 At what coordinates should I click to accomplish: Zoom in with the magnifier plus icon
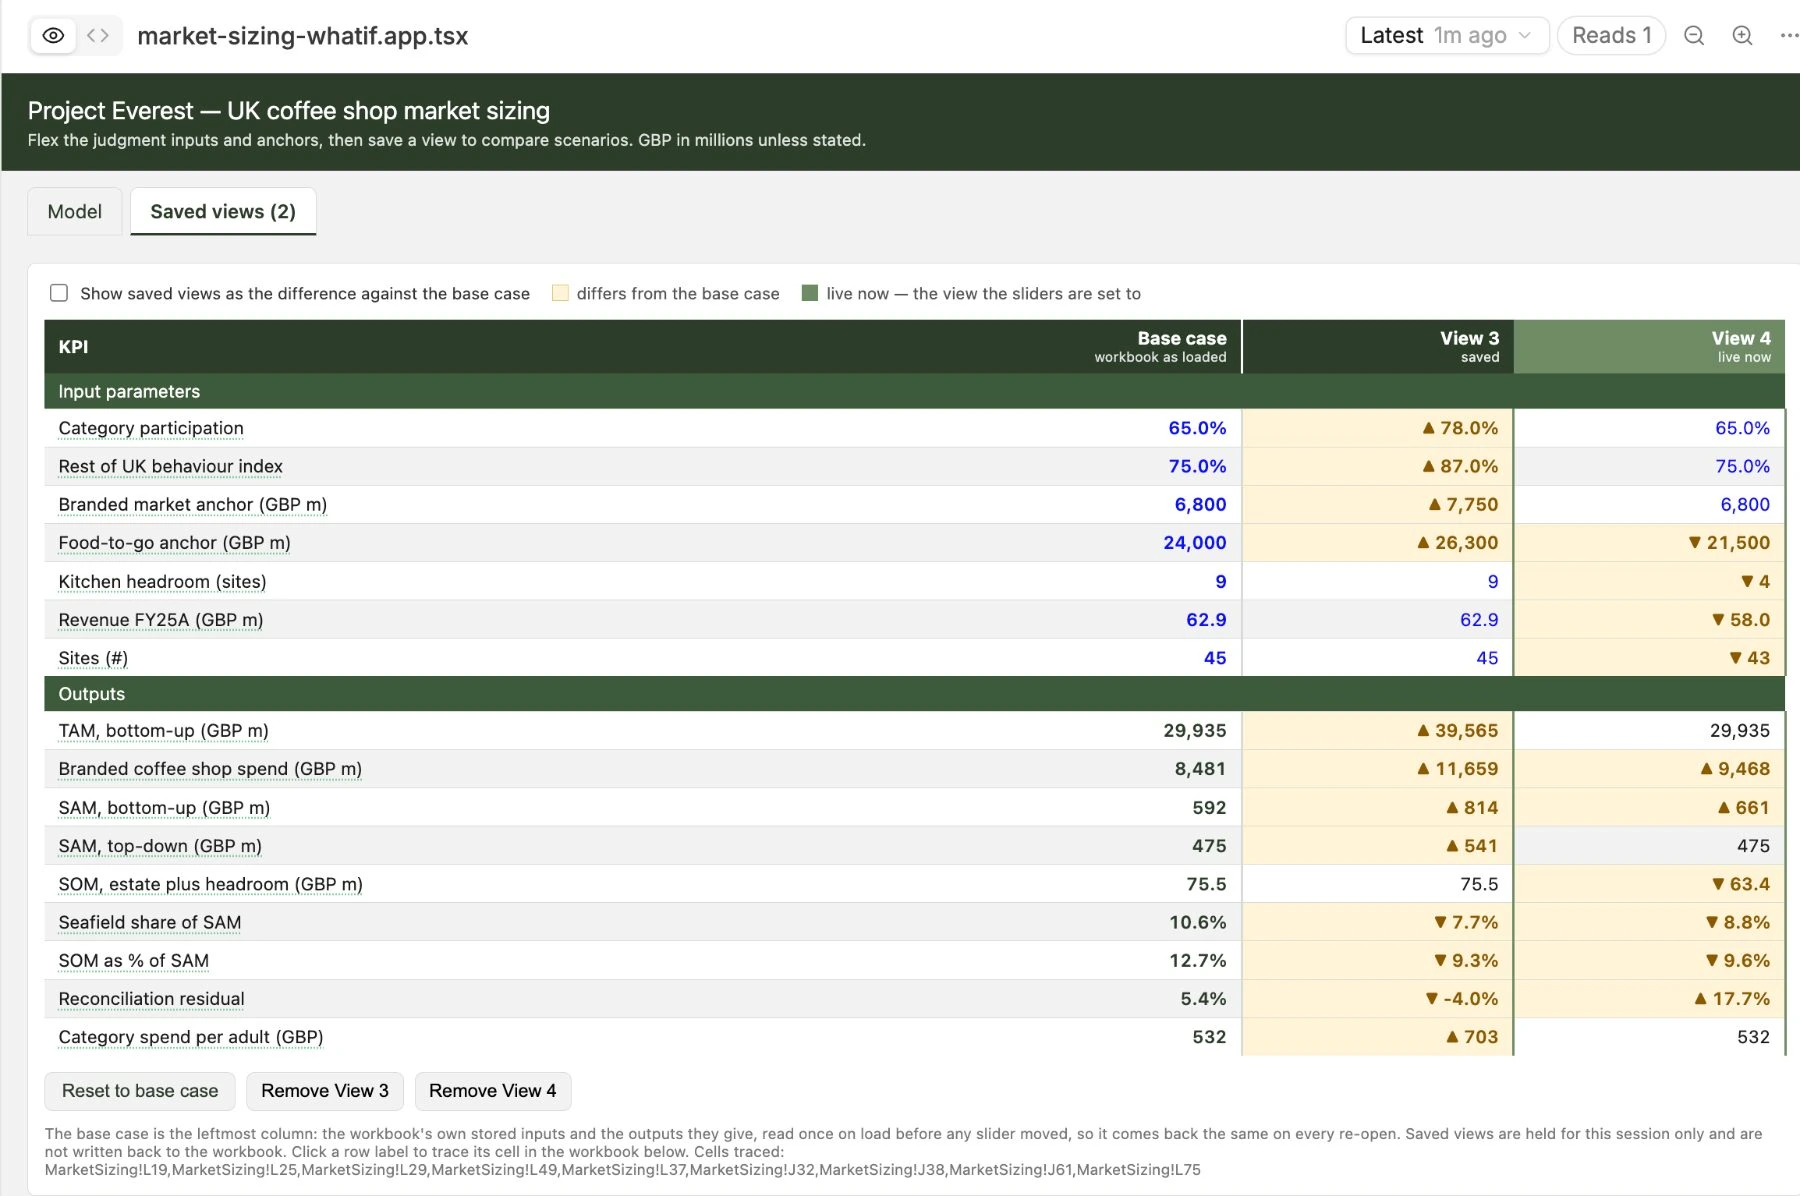pos(1742,36)
